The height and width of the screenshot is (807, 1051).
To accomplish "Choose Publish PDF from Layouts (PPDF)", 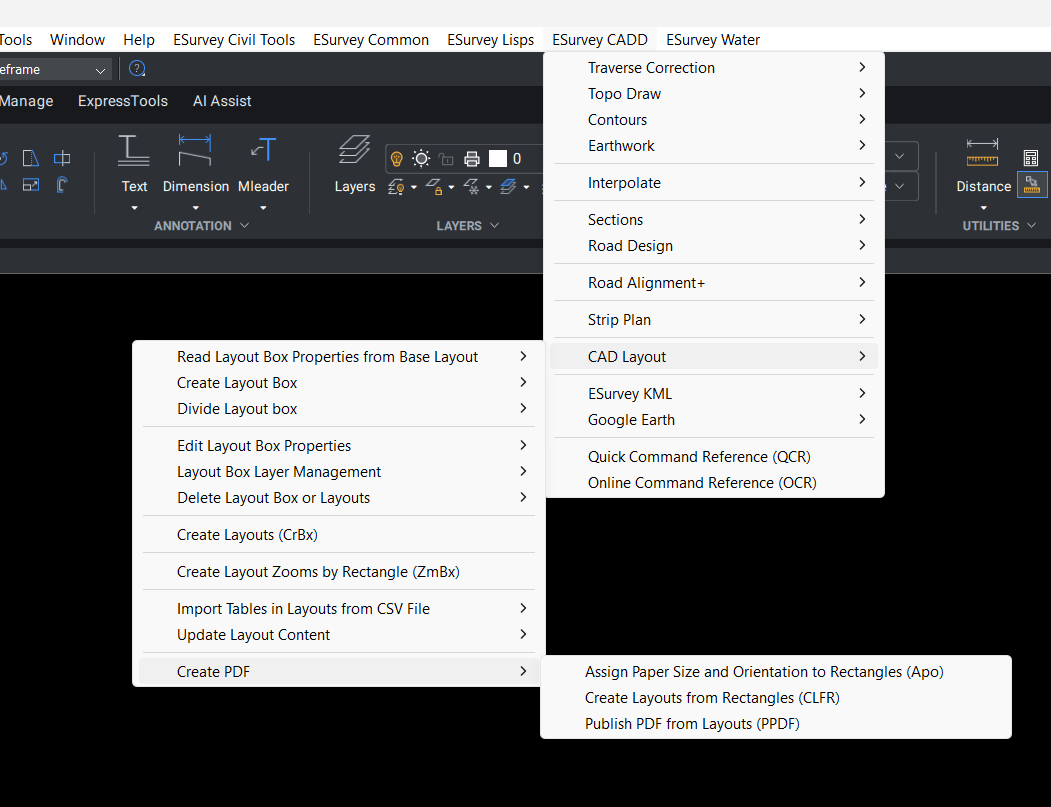I will 776,724.
